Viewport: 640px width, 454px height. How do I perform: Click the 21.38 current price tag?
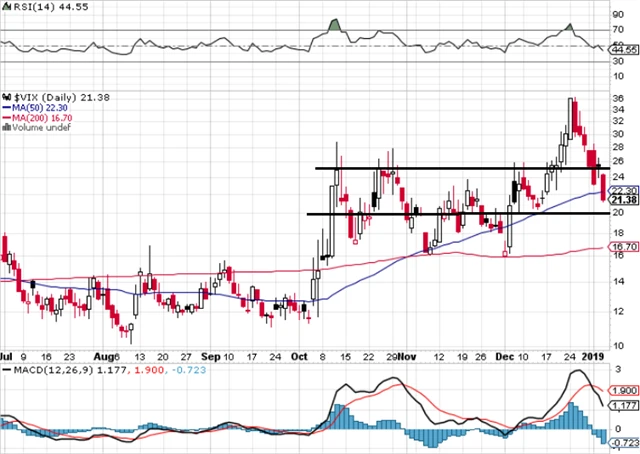[623, 200]
